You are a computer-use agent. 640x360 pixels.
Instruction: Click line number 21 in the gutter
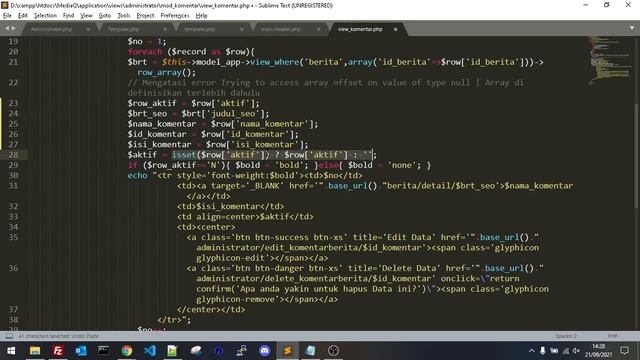[x=13, y=62]
